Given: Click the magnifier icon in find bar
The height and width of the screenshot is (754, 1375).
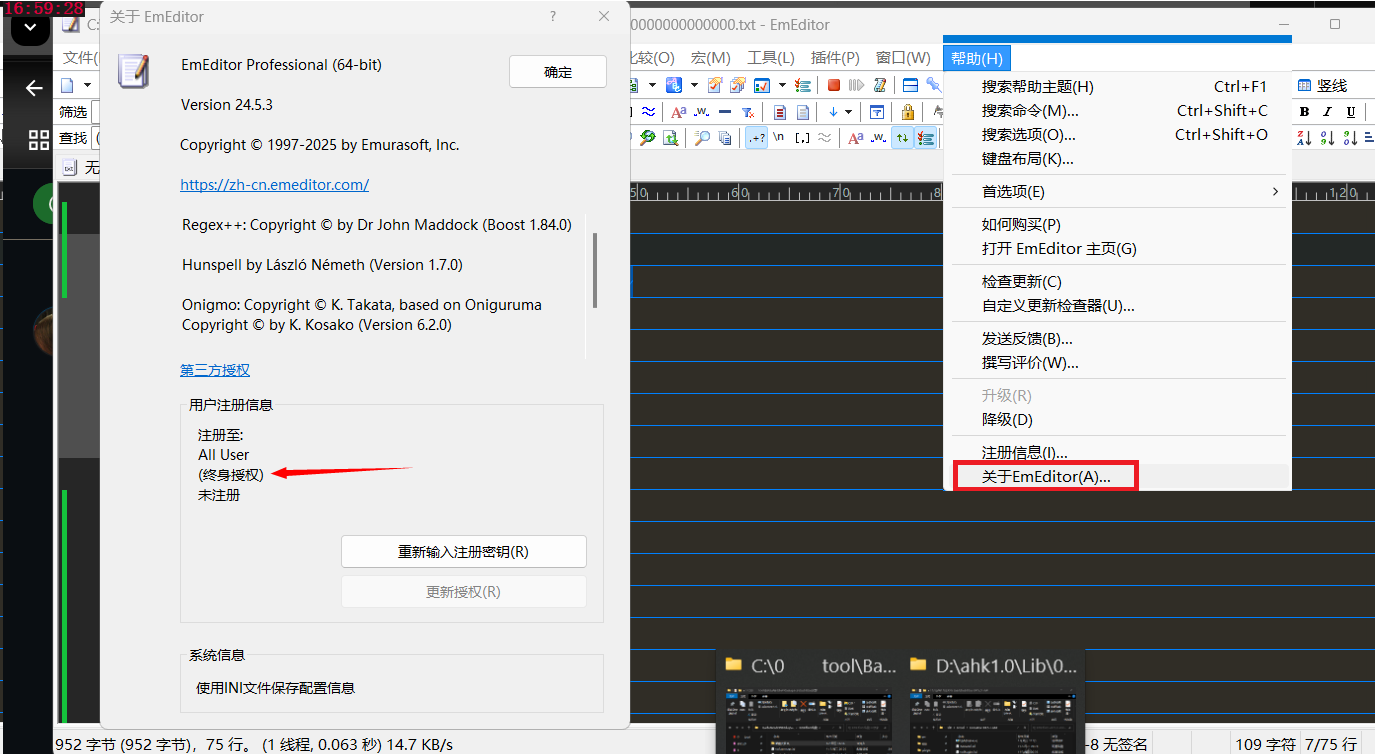Looking at the screenshot, I should [702, 138].
